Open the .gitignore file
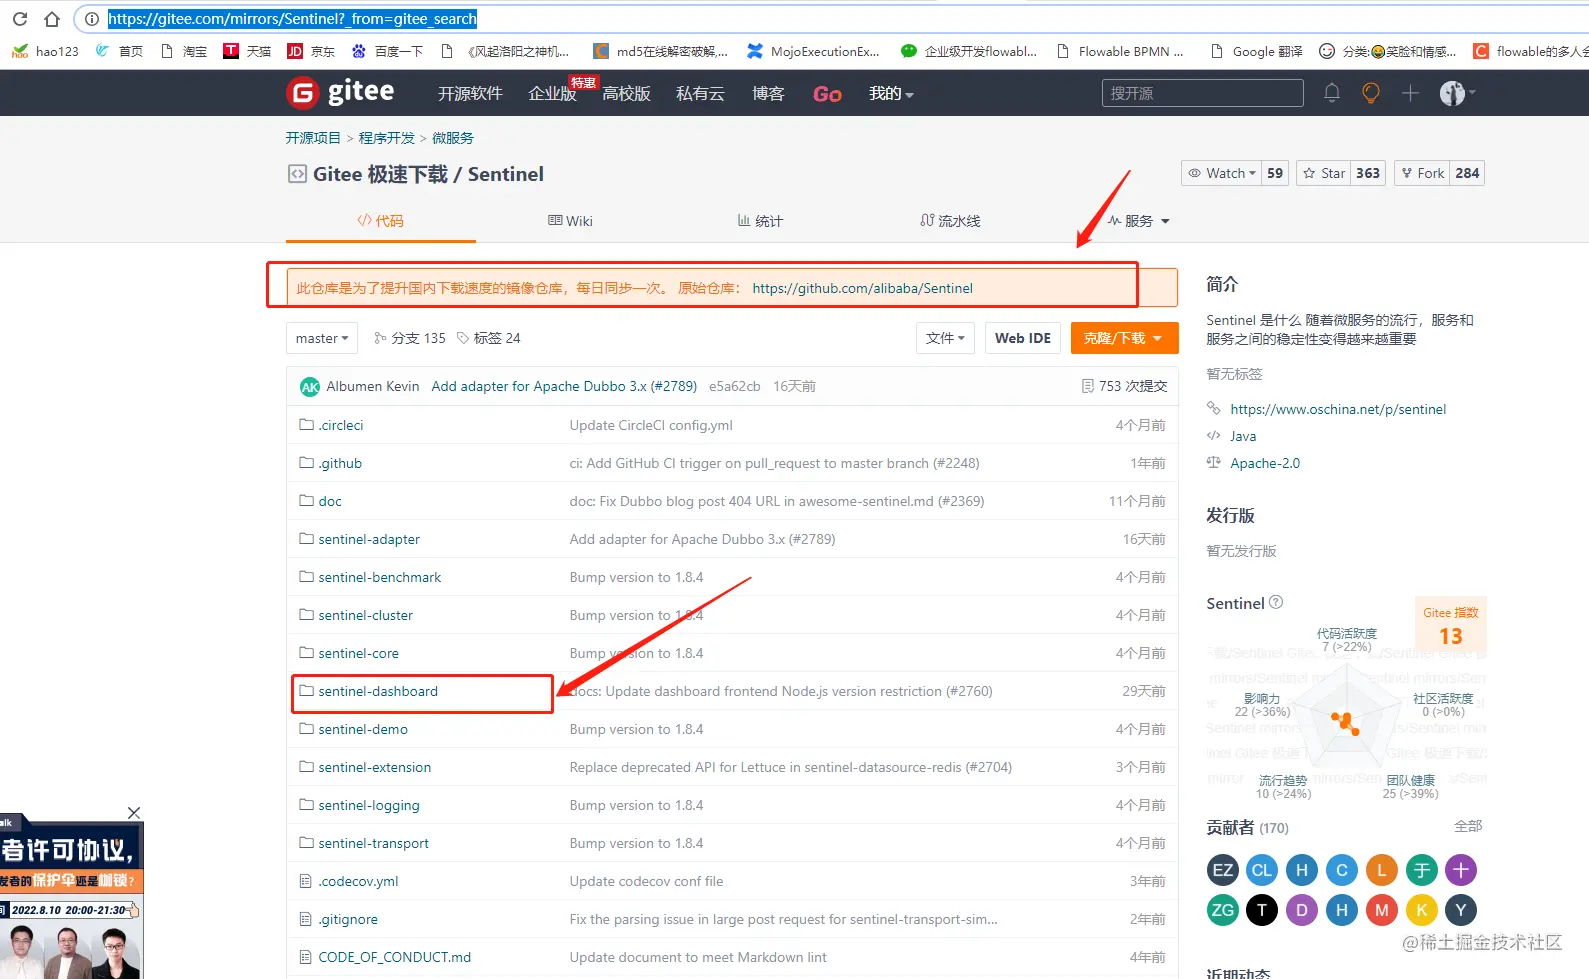Image resolution: width=1589 pixels, height=979 pixels. click(x=348, y=919)
